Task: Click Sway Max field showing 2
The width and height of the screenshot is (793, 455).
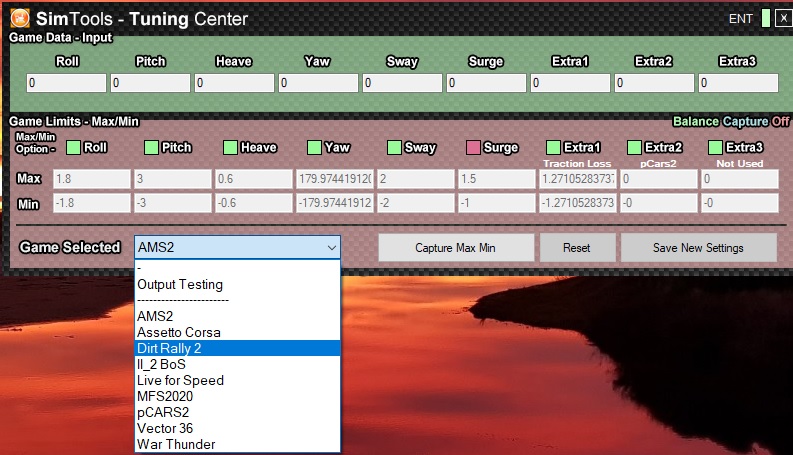Action: coord(416,179)
